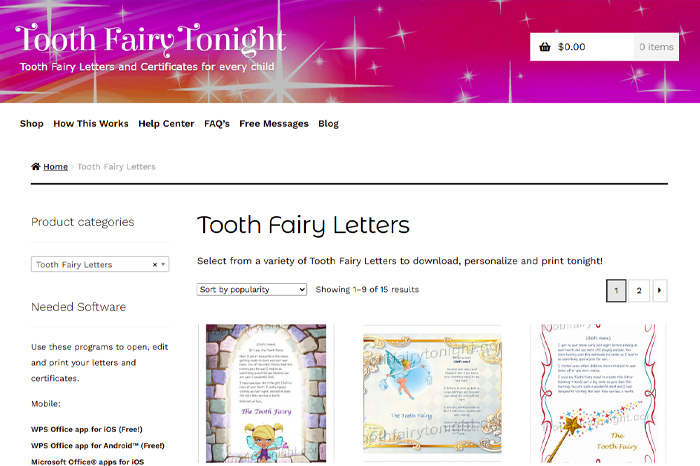Navigate to the FAQ's page
The width and height of the screenshot is (700, 466).
click(x=217, y=124)
